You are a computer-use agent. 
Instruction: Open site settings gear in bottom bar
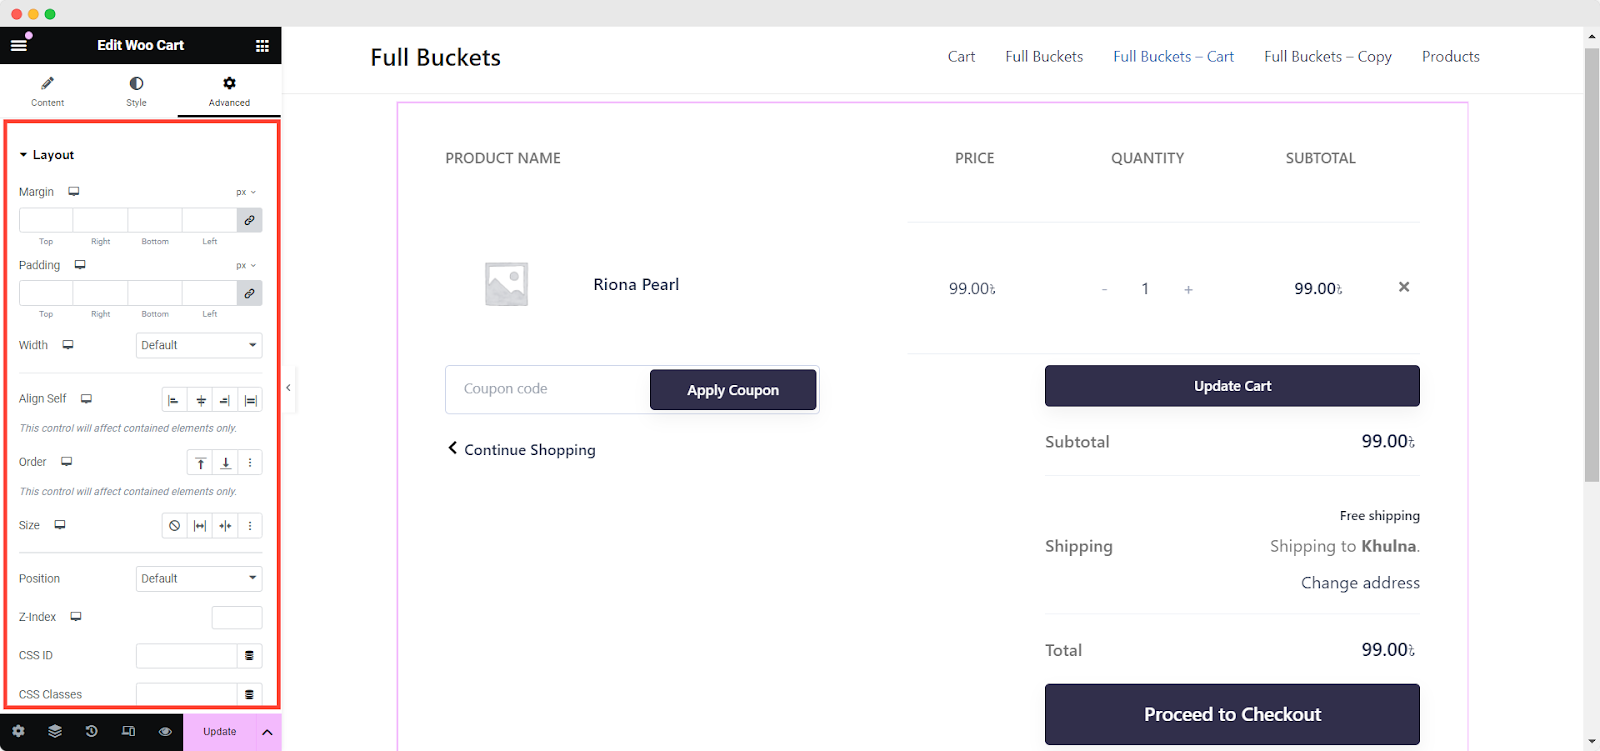point(18,731)
